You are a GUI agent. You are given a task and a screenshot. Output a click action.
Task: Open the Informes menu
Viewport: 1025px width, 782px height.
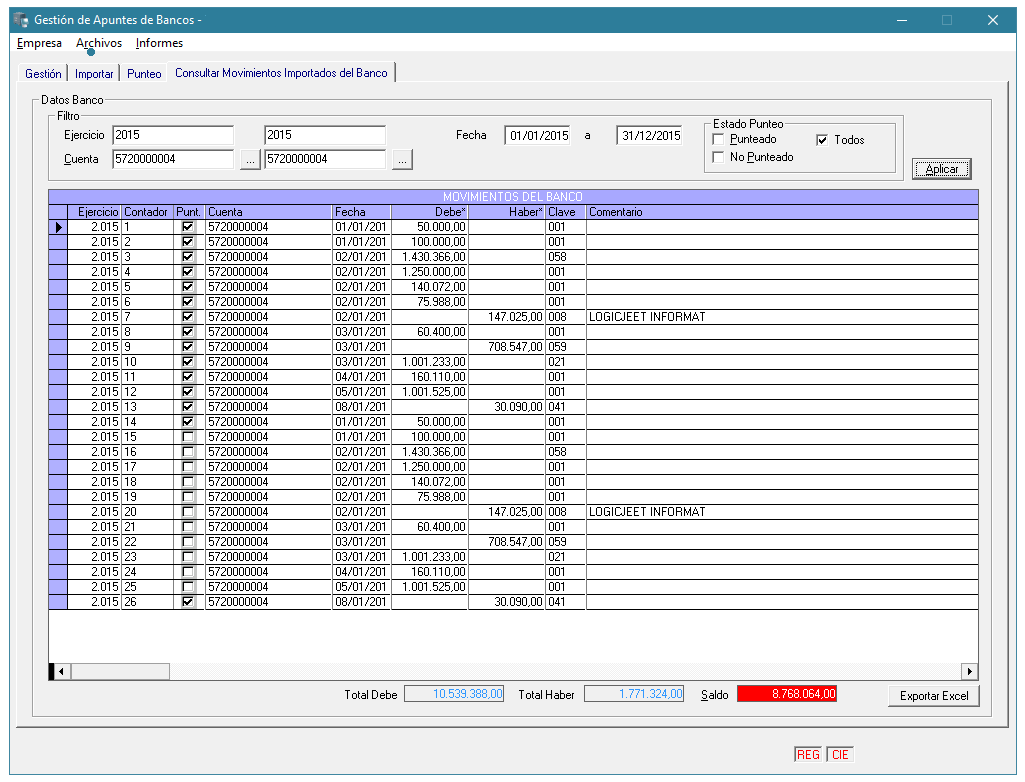(159, 43)
